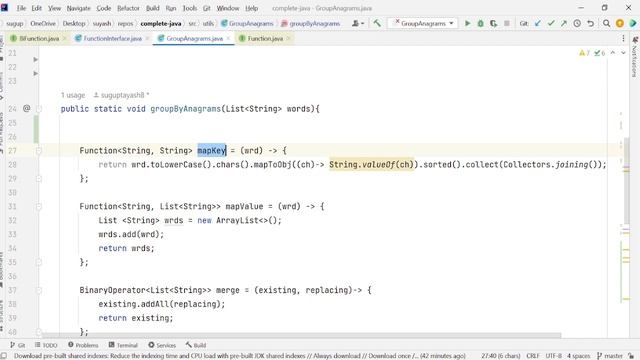Open the JetBrains Toolbox green-blue icon

633,24
